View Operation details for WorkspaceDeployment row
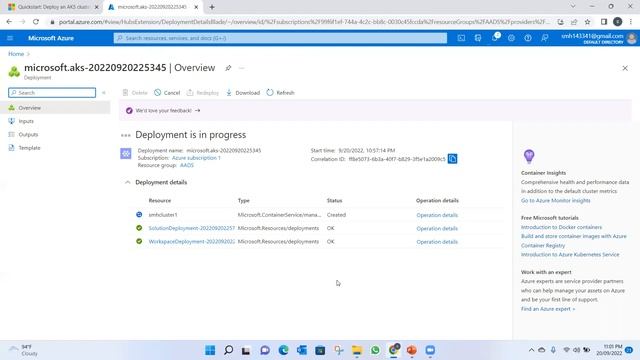 [x=437, y=242]
